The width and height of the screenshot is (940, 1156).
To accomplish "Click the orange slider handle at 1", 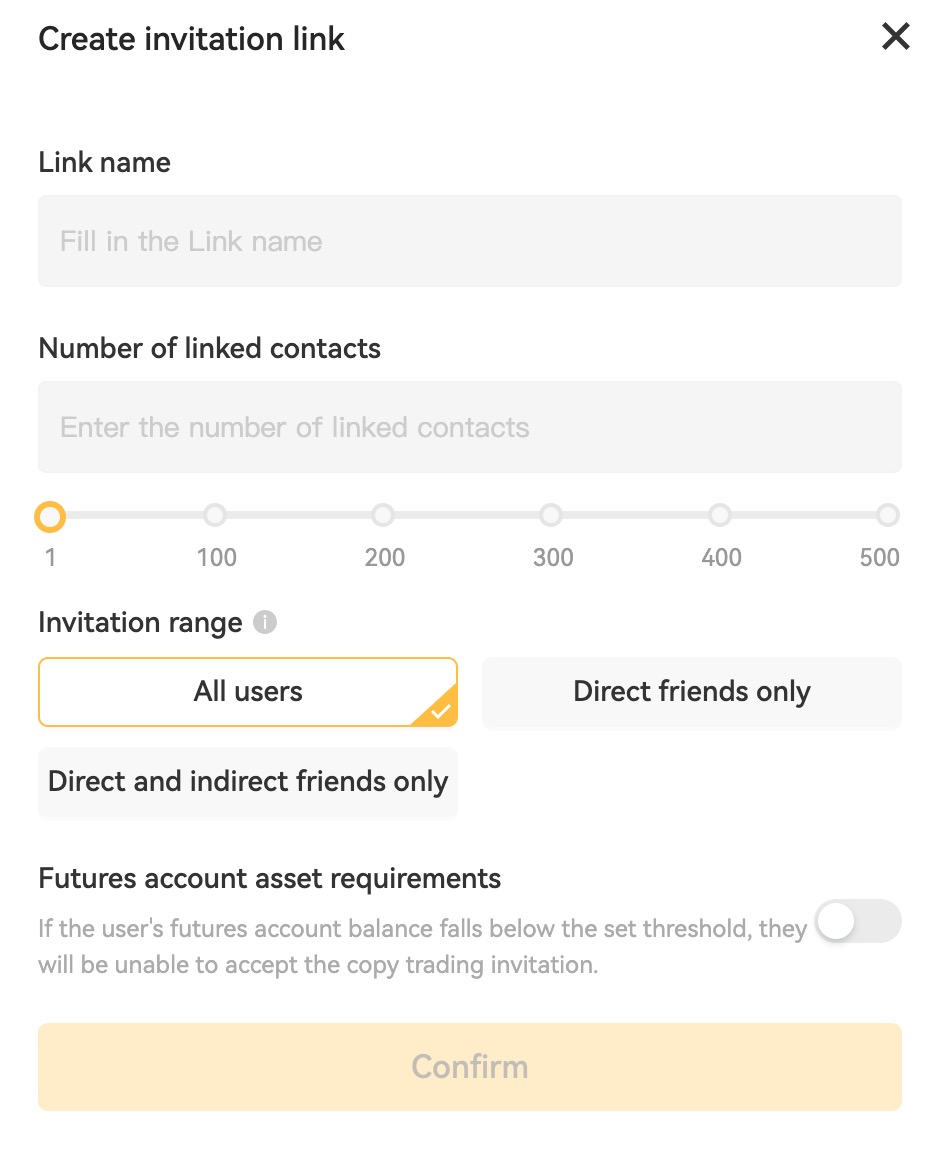I will [49, 516].
